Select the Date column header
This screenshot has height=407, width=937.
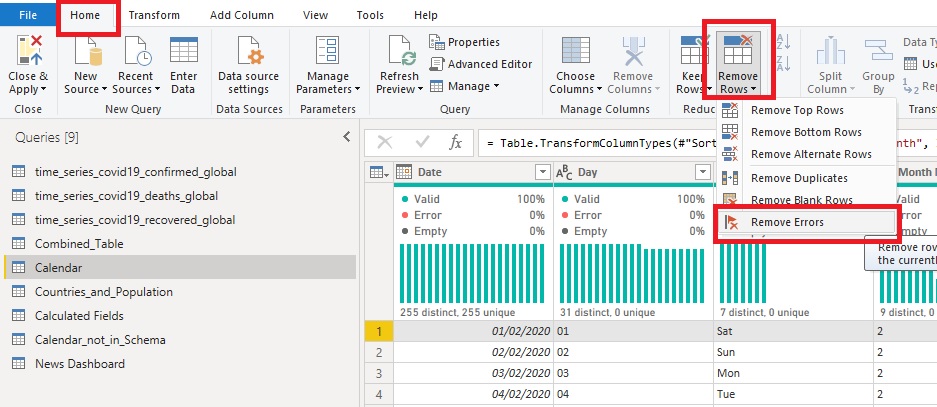pos(473,172)
